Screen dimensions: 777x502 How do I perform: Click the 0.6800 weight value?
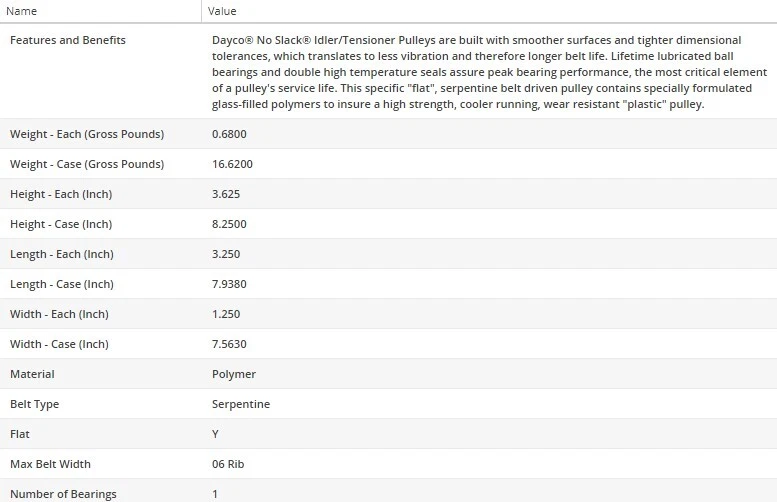tap(230, 134)
